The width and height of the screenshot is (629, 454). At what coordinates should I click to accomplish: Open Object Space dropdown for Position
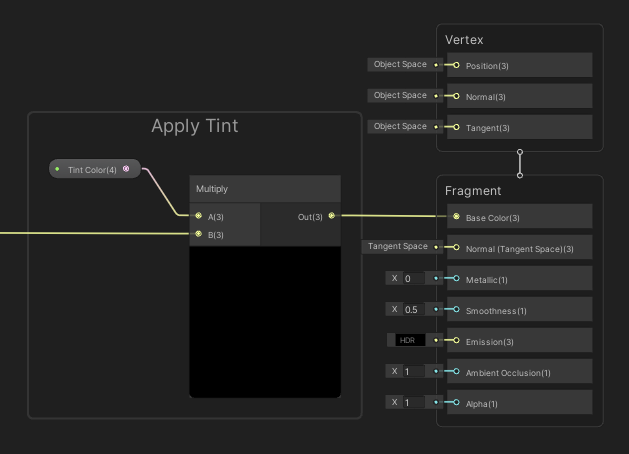tap(400, 65)
